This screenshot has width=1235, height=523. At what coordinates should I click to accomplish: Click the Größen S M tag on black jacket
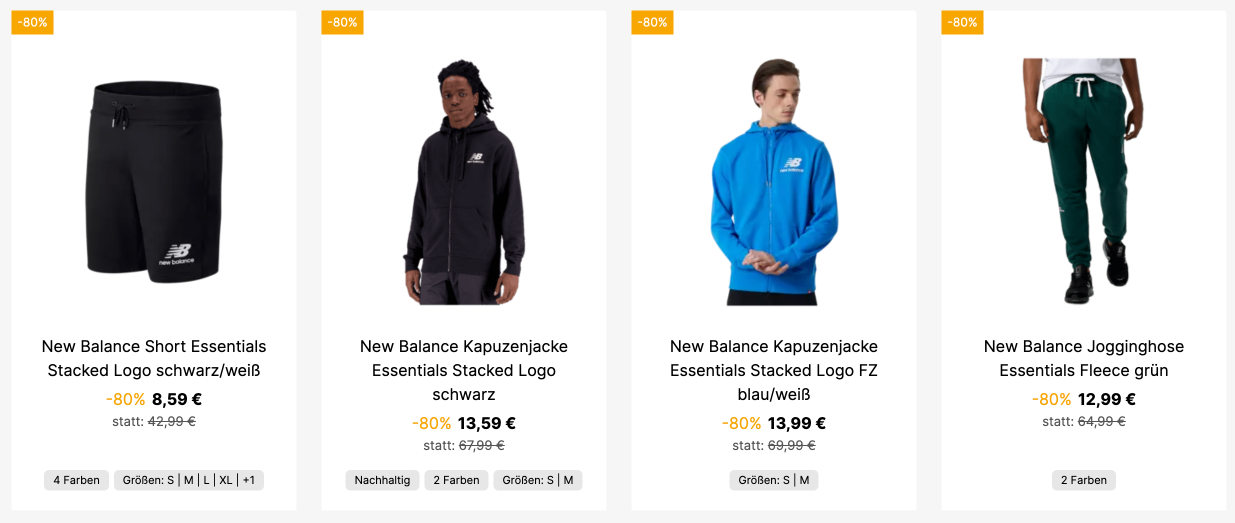coord(538,480)
